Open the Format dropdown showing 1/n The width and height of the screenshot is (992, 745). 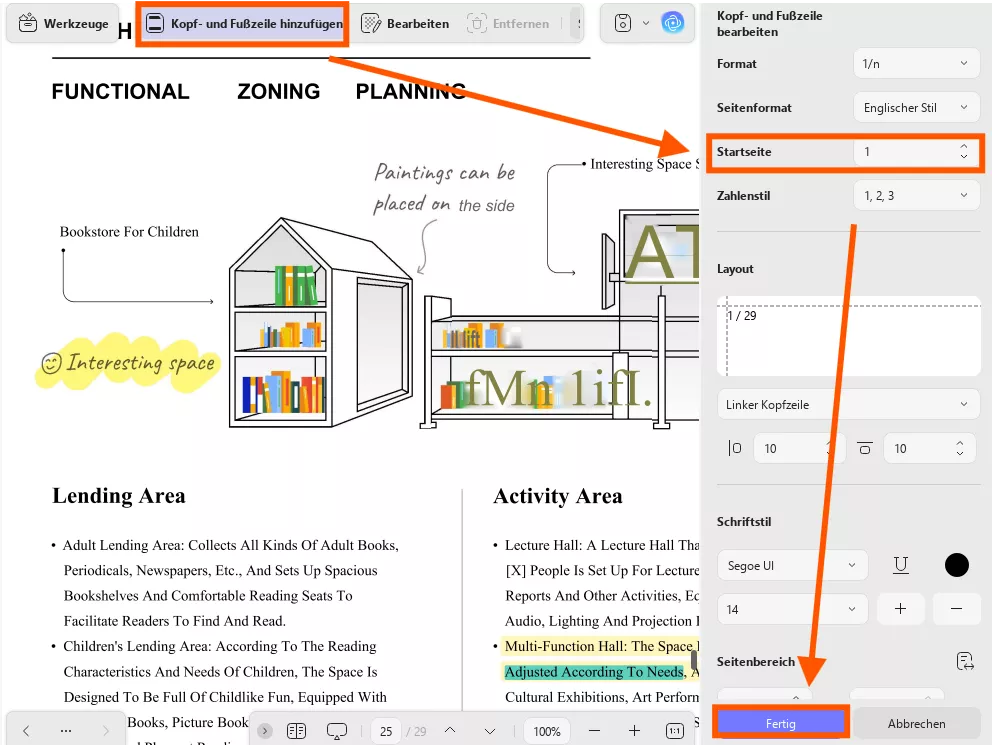pyautogui.click(x=916, y=62)
